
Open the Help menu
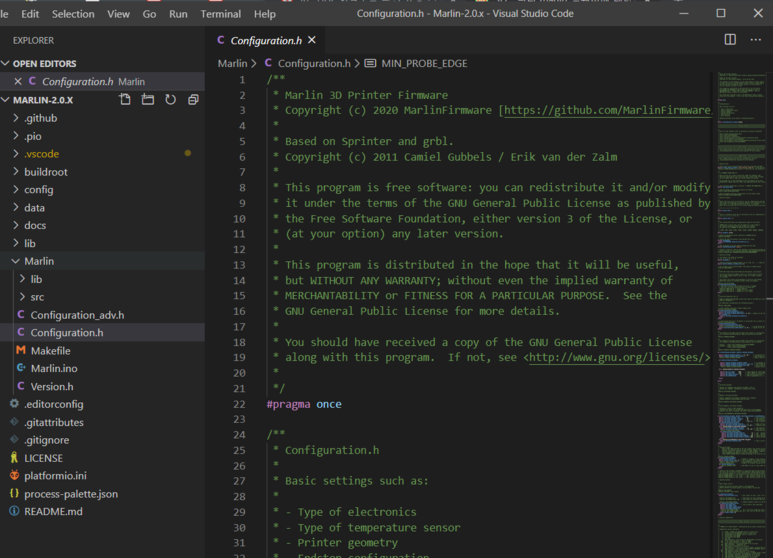point(265,14)
